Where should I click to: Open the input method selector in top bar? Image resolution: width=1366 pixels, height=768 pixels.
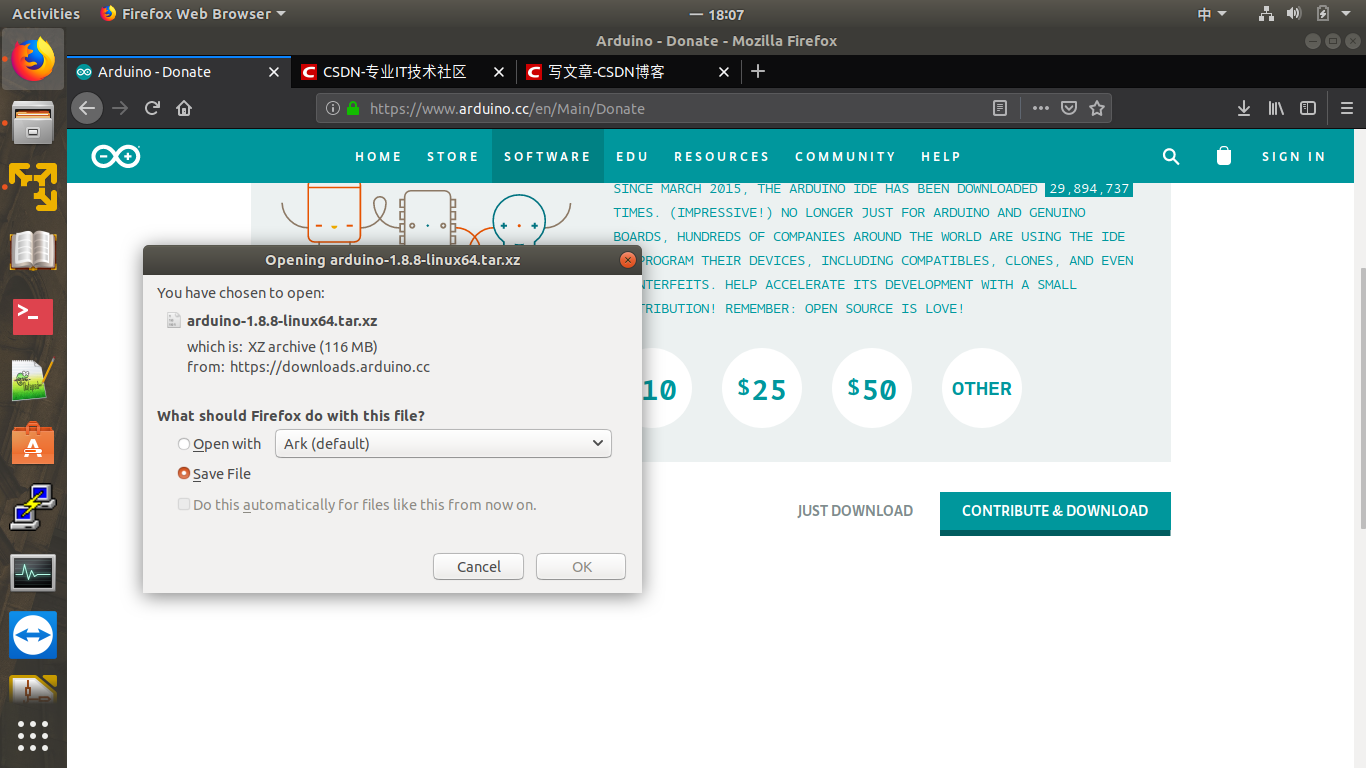[1212, 14]
